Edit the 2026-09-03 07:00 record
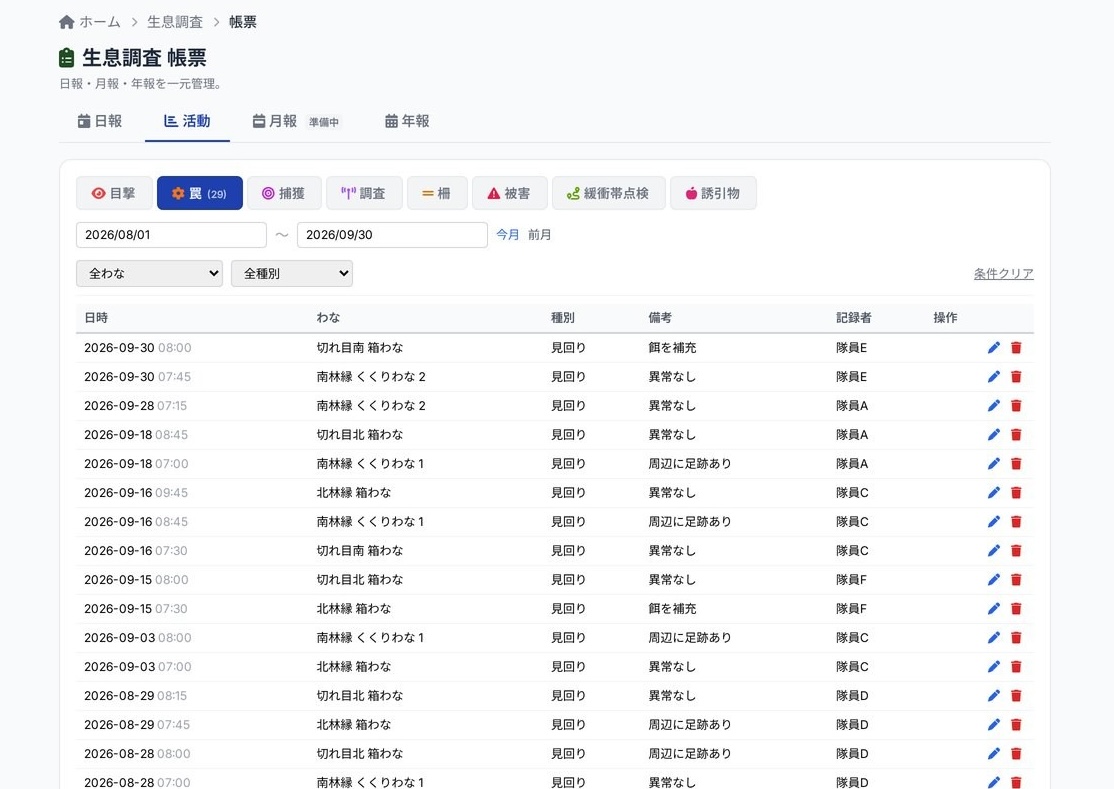1114x789 pixels. click(x=993, y=667)
